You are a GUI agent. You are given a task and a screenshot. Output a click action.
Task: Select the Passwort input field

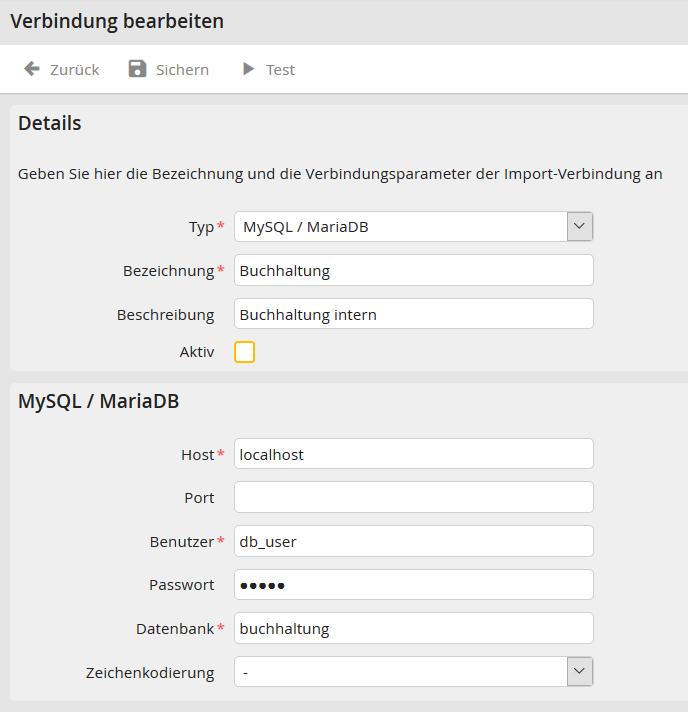413,585
